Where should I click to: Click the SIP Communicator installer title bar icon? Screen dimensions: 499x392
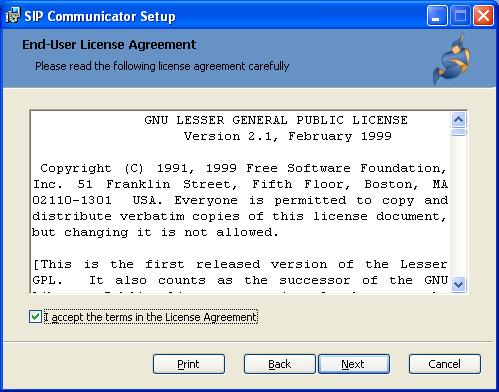pos(13,15)
